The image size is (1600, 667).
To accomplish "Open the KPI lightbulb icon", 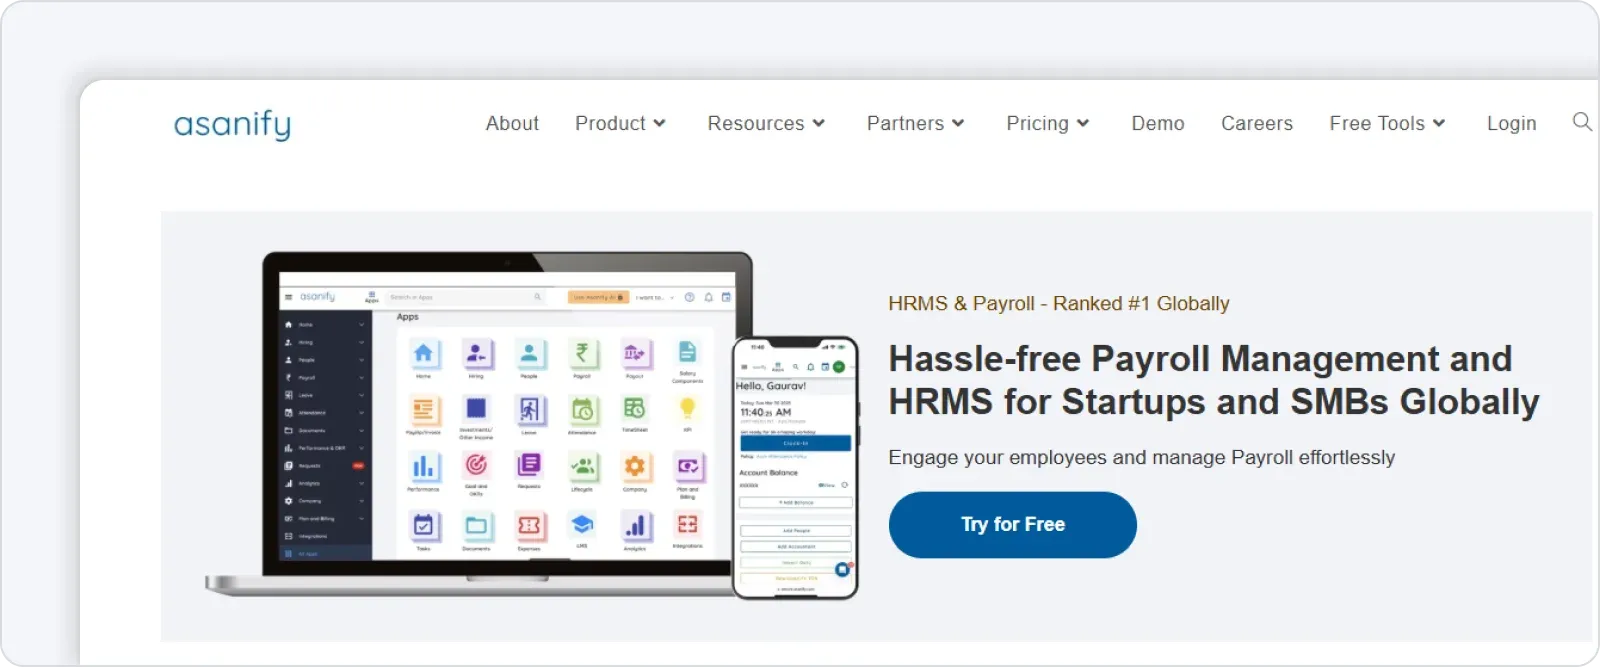I will click(687, 408).
